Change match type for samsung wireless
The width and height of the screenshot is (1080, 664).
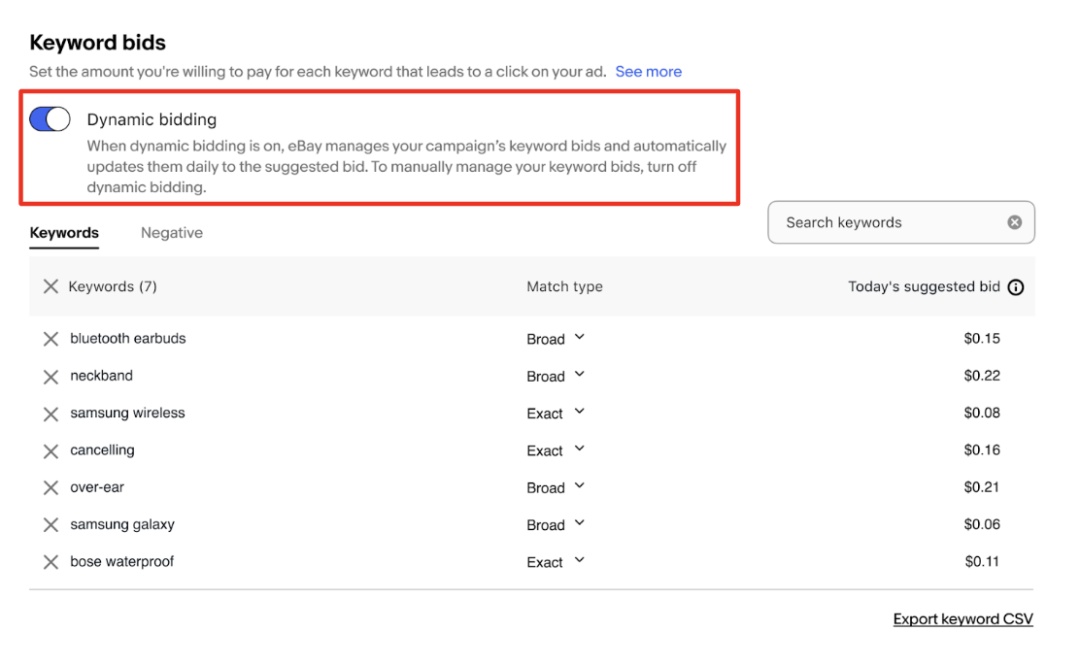[x=555, y=413]
